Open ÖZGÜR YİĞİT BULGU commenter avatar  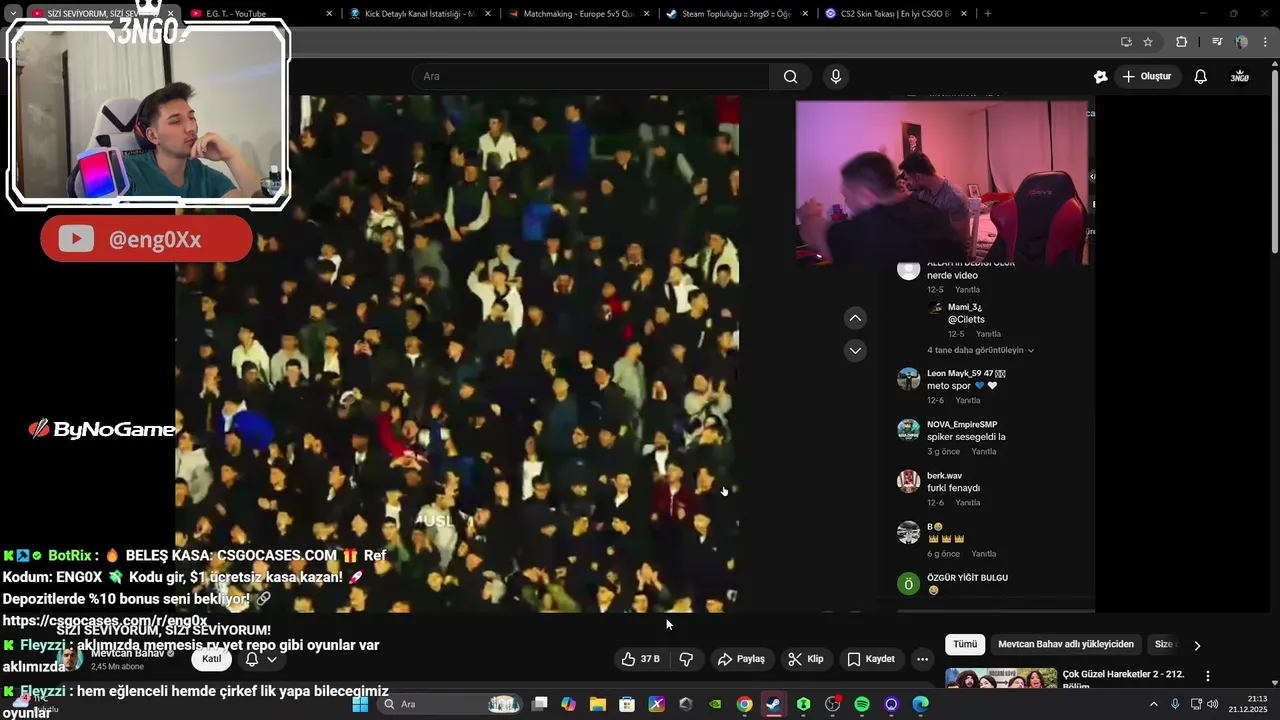coord(908,583)
